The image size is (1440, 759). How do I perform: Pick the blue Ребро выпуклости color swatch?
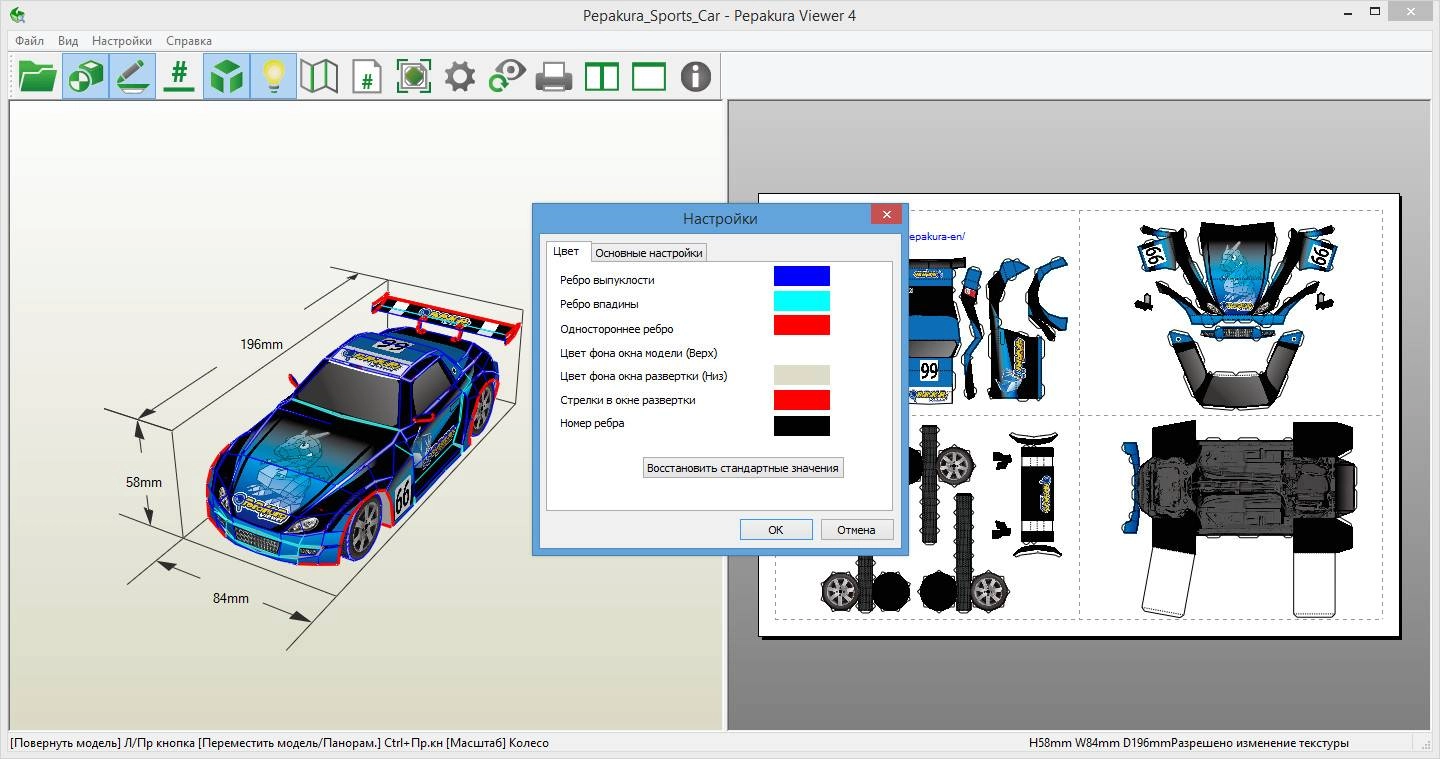802,276
